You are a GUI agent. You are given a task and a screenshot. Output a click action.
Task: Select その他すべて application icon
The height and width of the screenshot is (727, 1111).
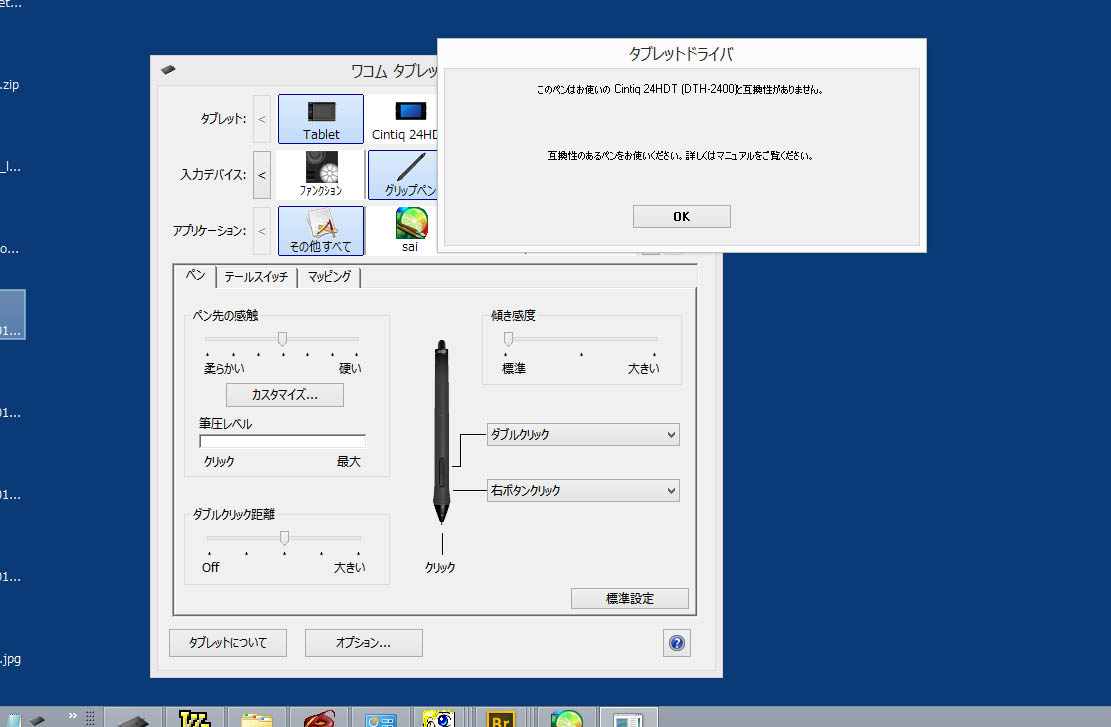(321, 230)
